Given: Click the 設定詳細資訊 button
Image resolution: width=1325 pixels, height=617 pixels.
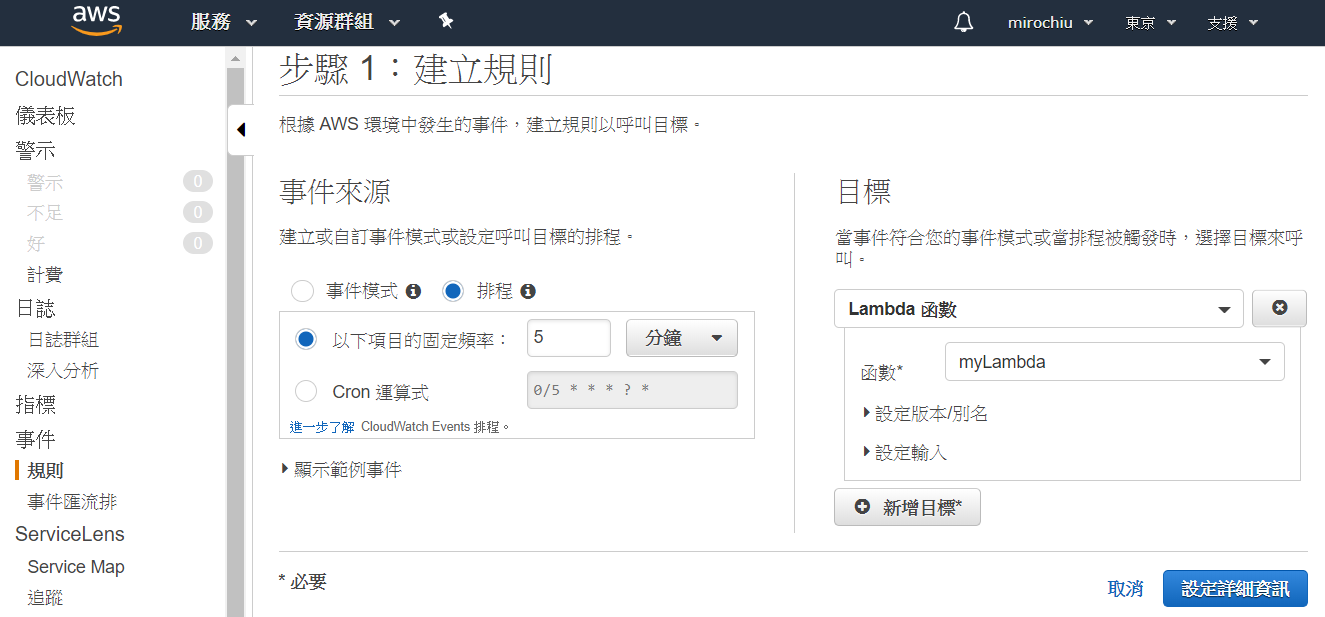Looking at the screenshot, I should pos(1235,589).
